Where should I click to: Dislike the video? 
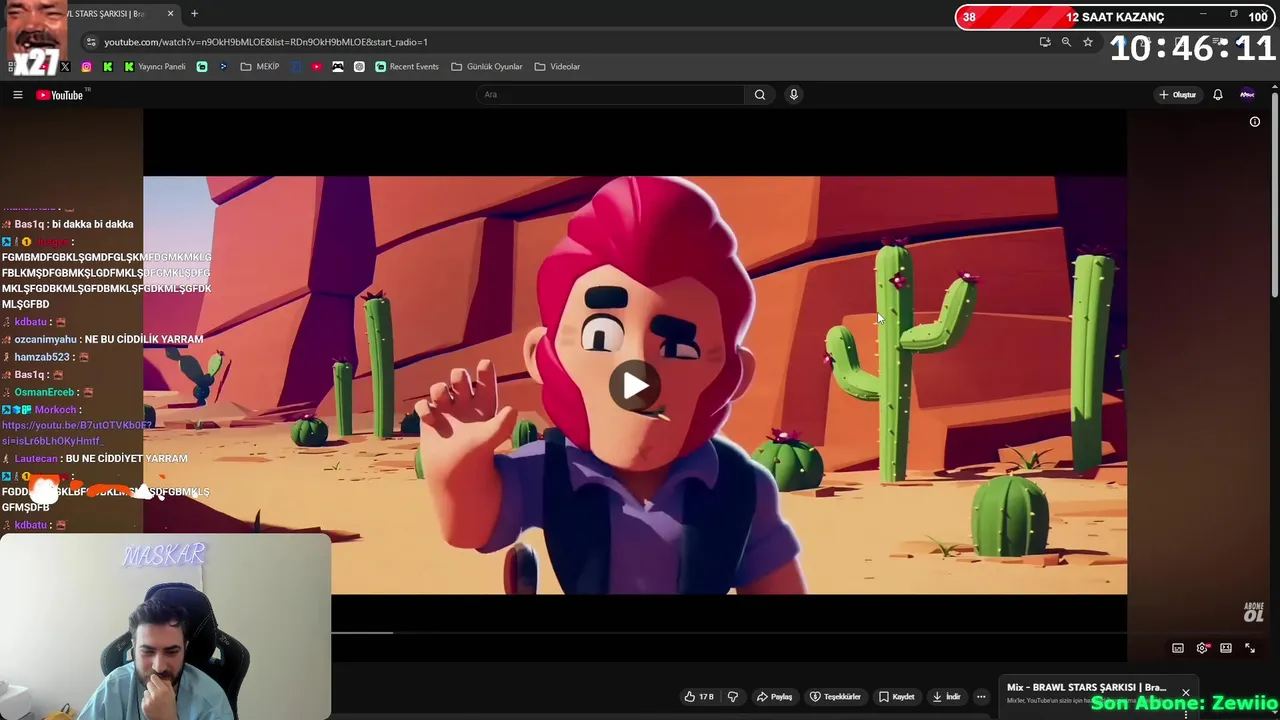(x=733, y=697)
